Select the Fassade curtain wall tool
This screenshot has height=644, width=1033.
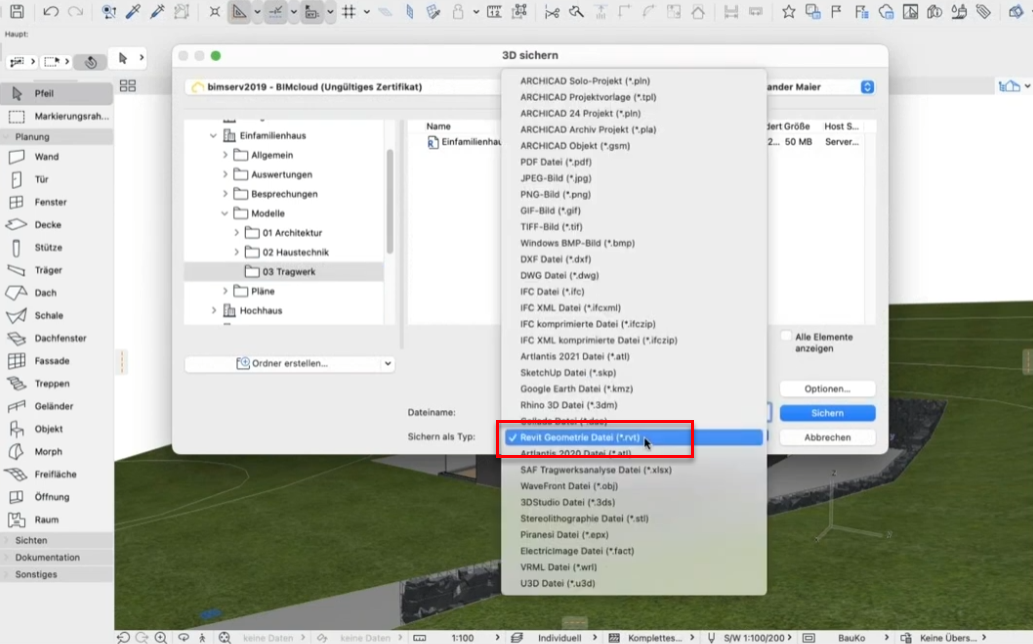click(51, 361)
